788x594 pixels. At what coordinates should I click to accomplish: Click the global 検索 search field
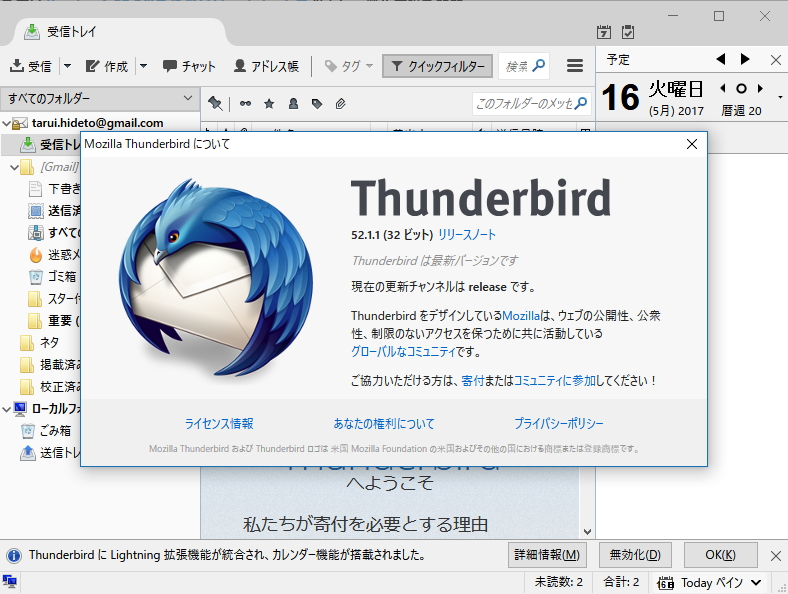524,66
